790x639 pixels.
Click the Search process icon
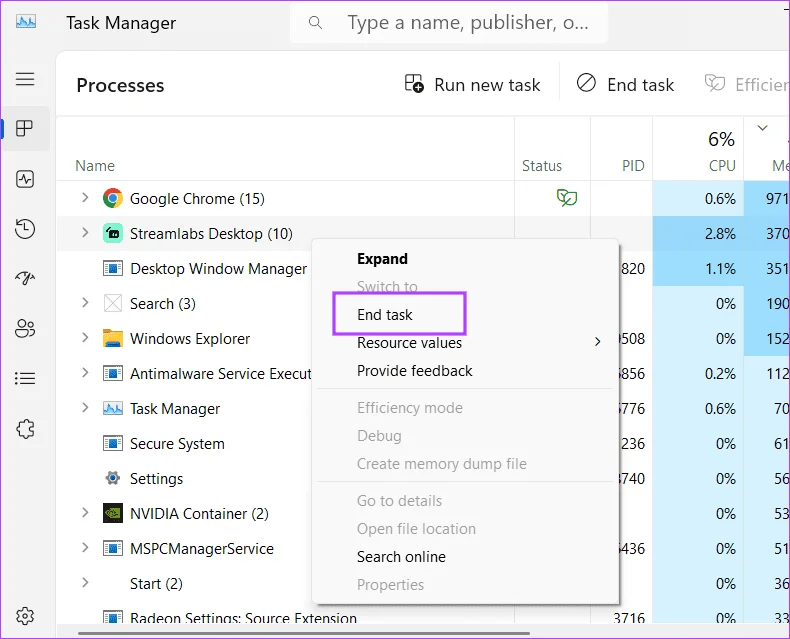113,303
